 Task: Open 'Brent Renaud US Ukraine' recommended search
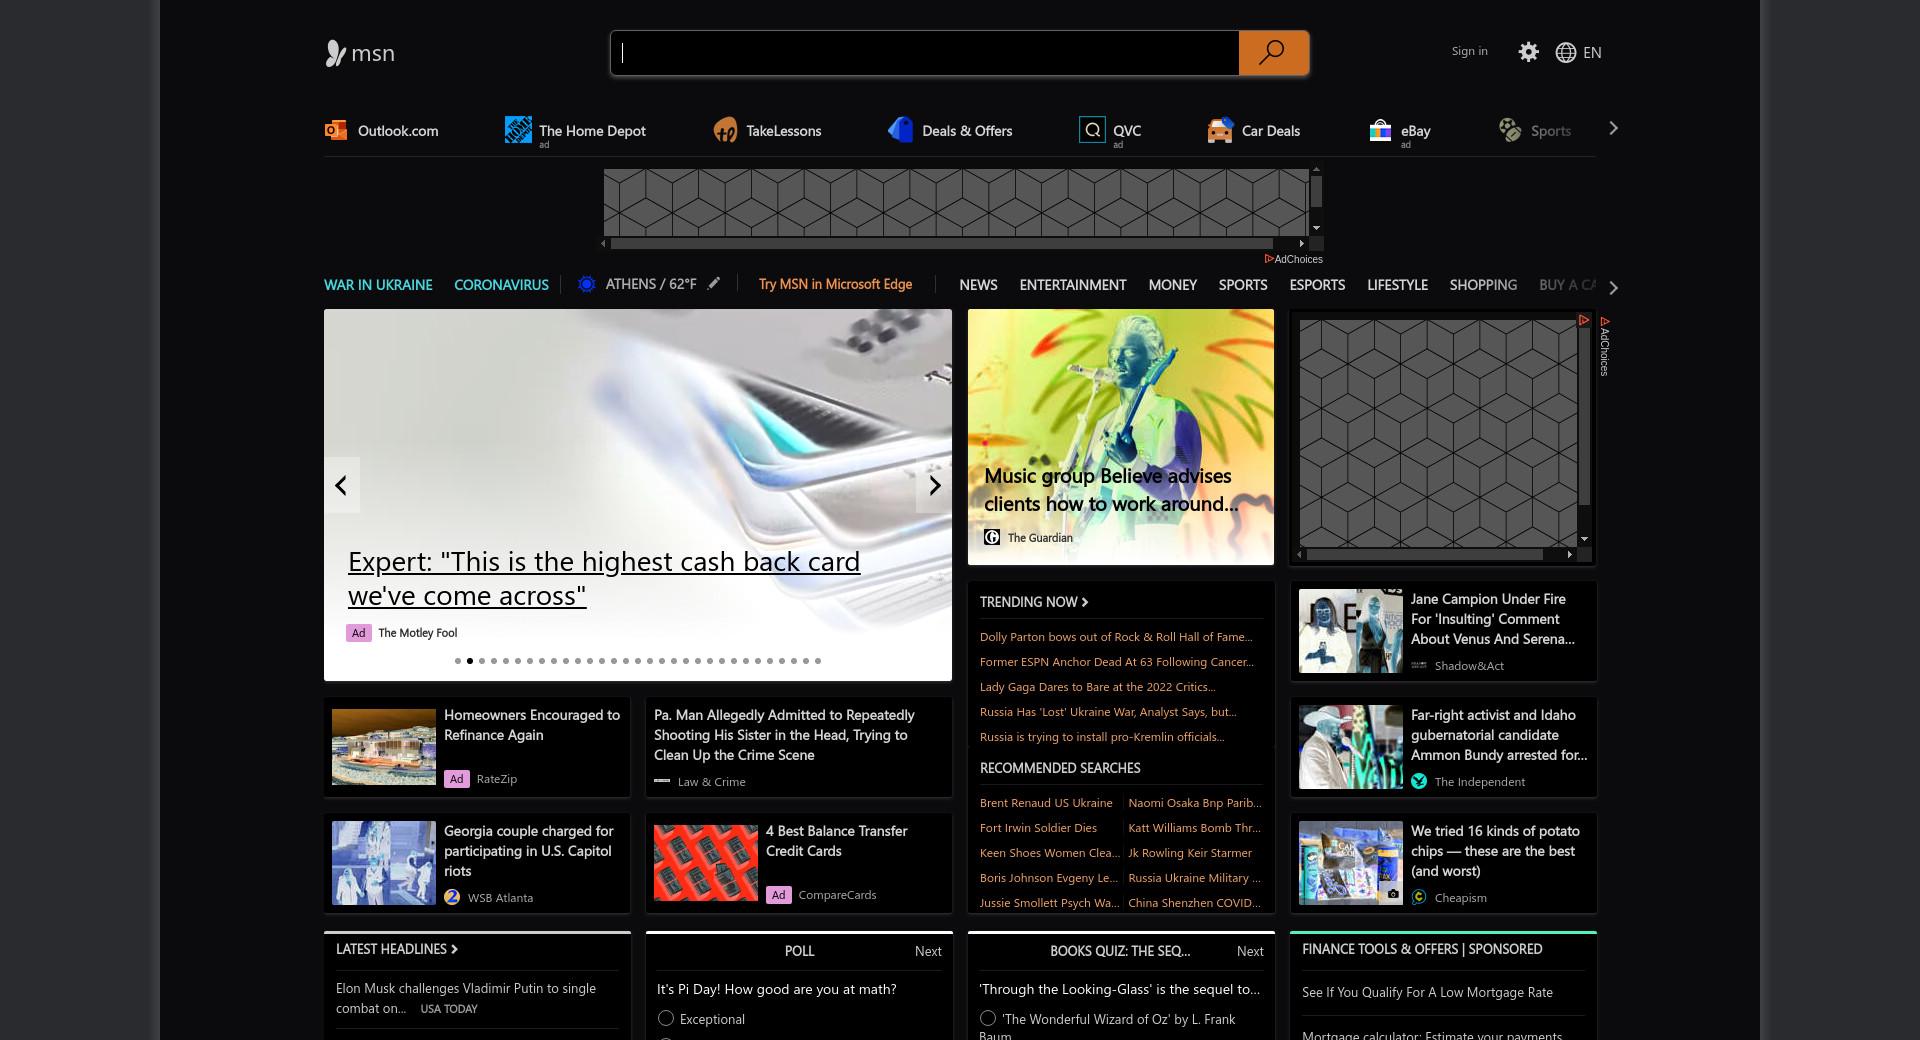click(x=1046, y=803)
